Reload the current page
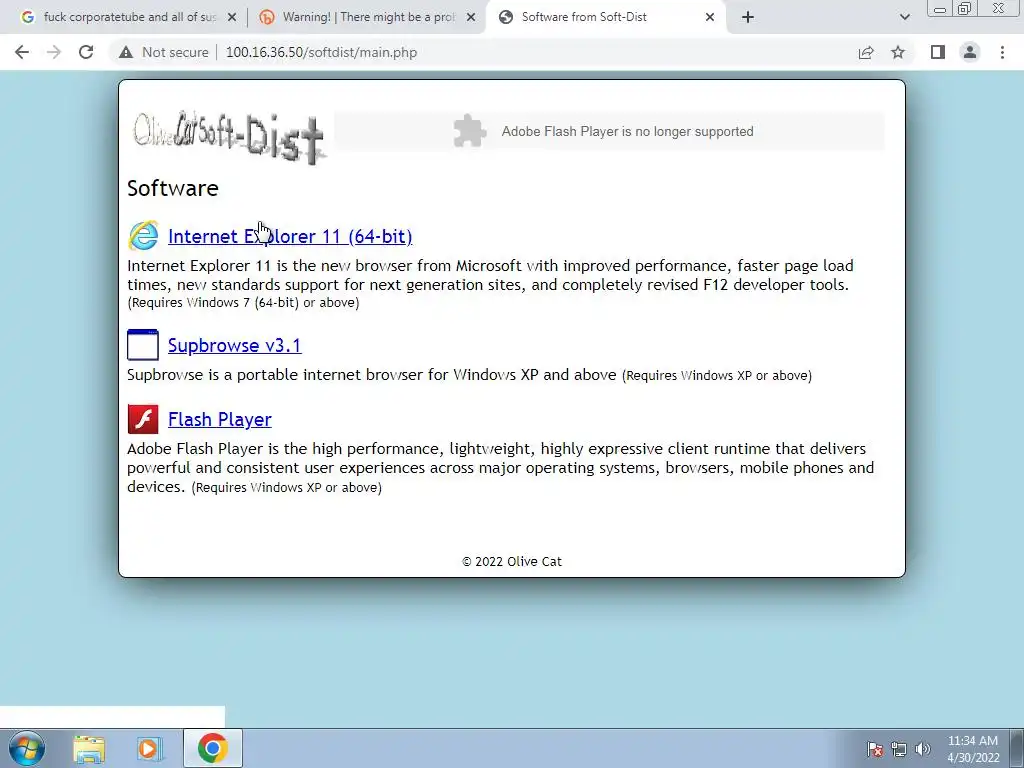1024x768 pixels. [86, 52]
